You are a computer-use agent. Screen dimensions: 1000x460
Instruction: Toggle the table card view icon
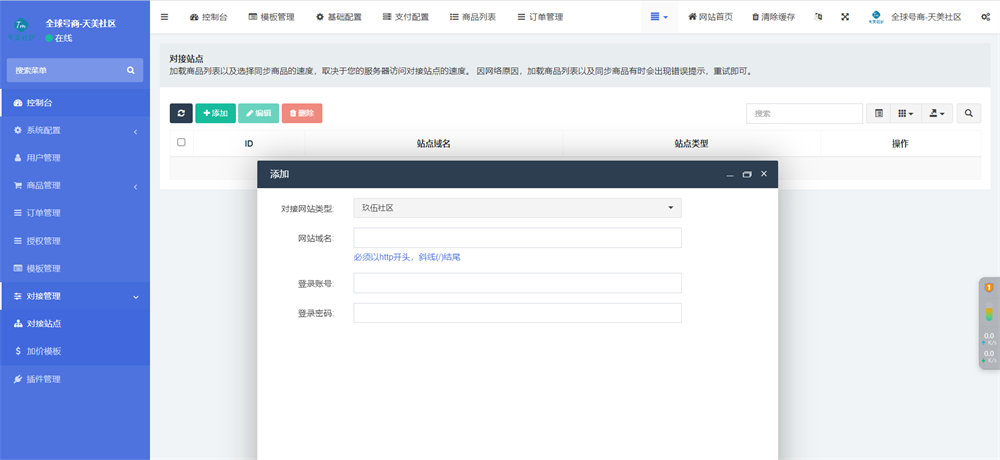pos(879,114)
